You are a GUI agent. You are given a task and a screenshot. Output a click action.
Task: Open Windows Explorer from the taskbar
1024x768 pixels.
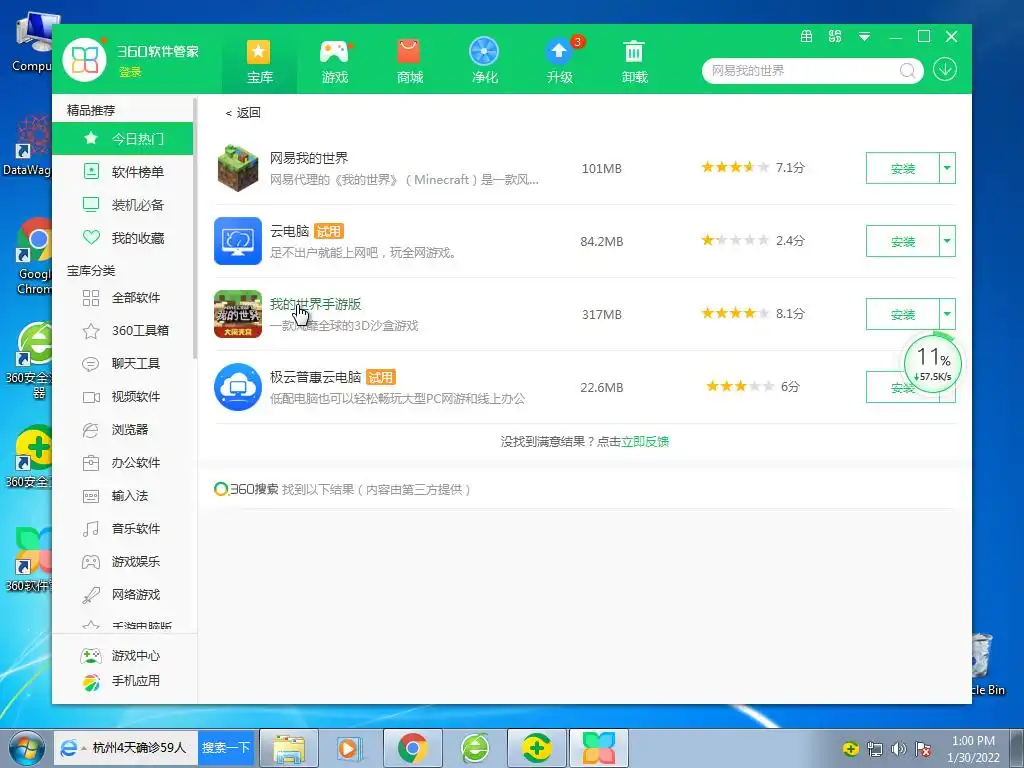(289, 748)
